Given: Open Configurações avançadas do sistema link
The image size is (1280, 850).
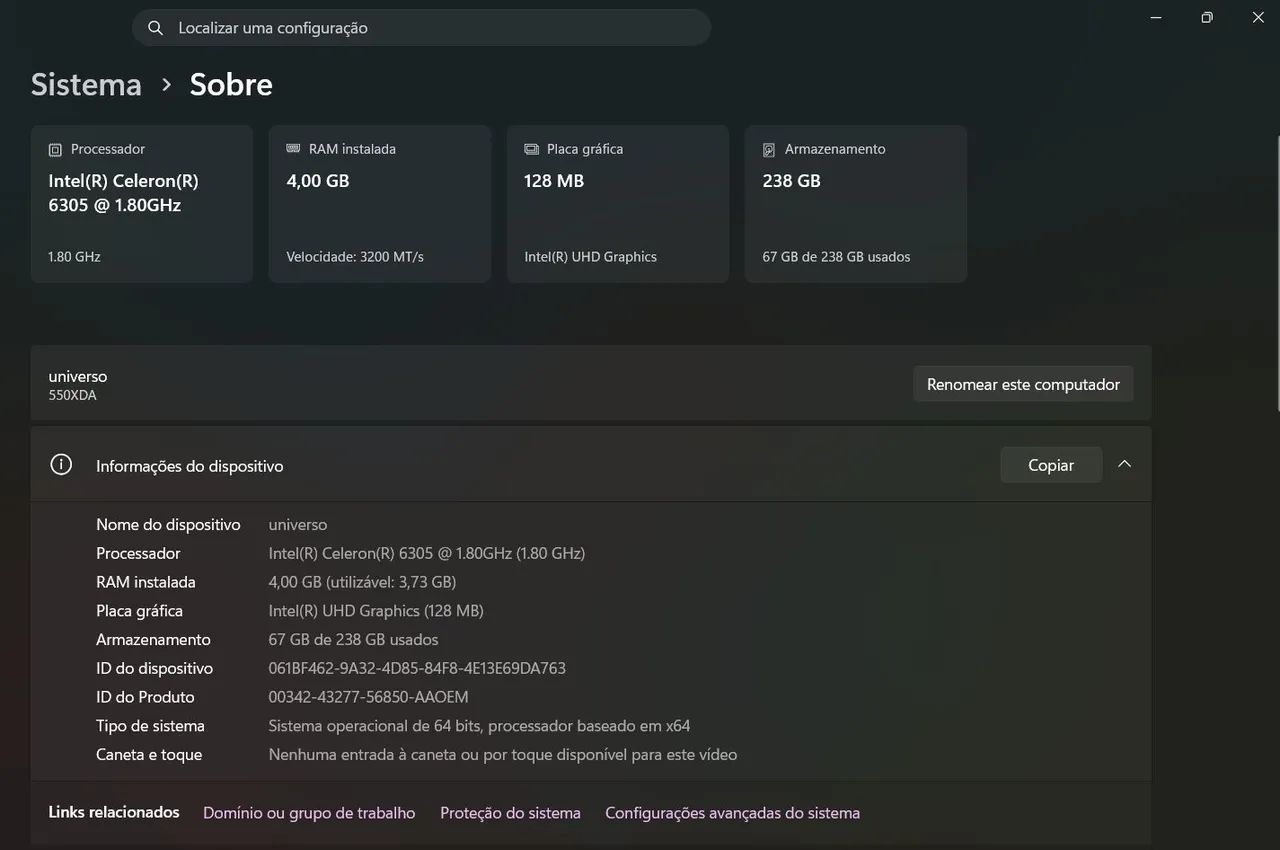Looking at the screenshot, I should [x=732, y=813].
